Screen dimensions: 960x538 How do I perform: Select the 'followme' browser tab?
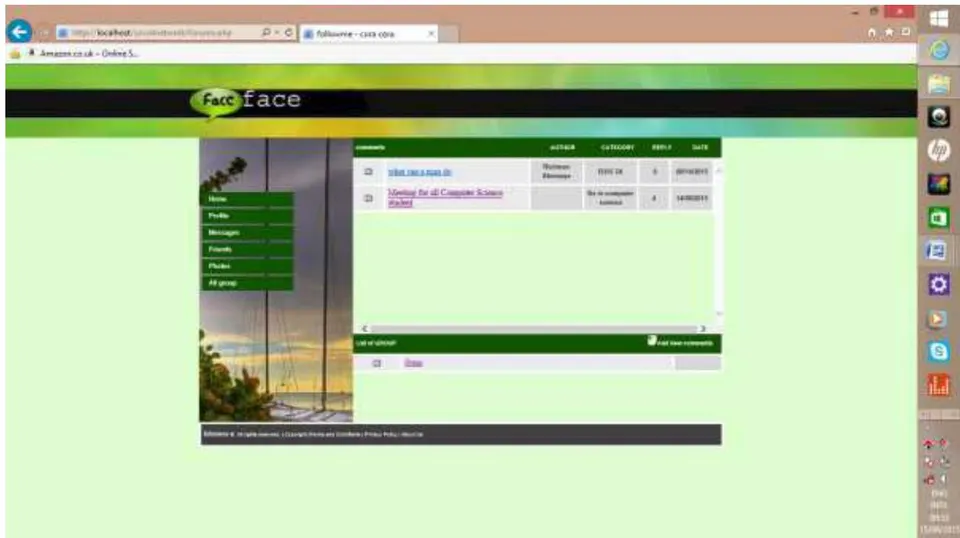tap(369, 34)
